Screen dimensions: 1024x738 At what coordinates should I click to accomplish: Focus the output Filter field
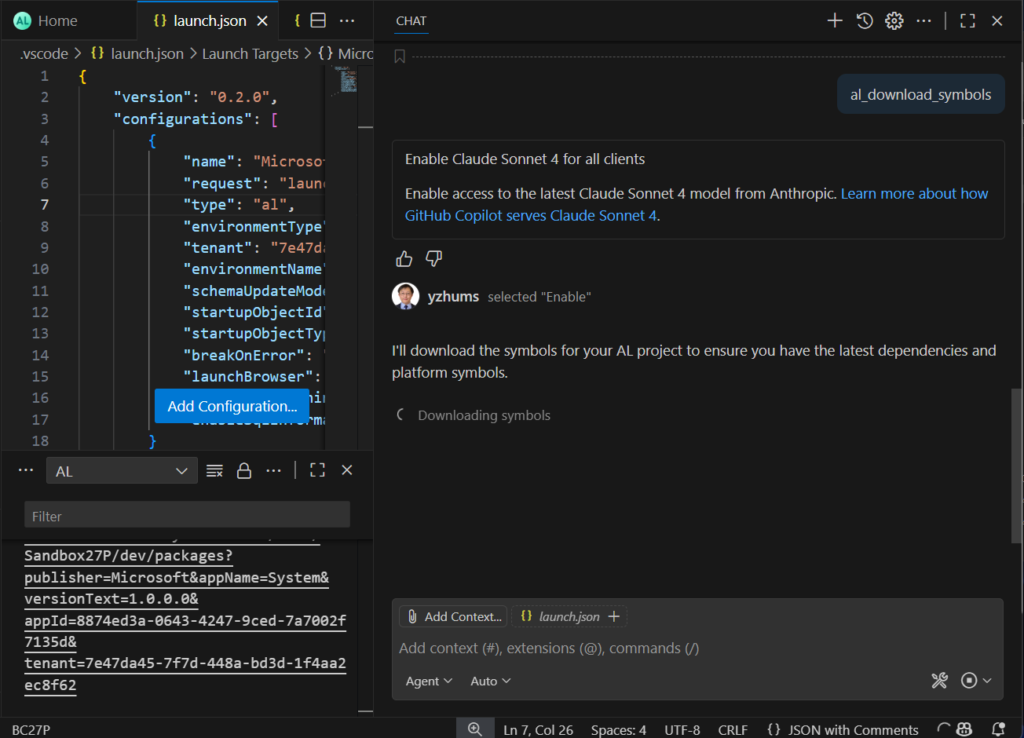point(187,515)
